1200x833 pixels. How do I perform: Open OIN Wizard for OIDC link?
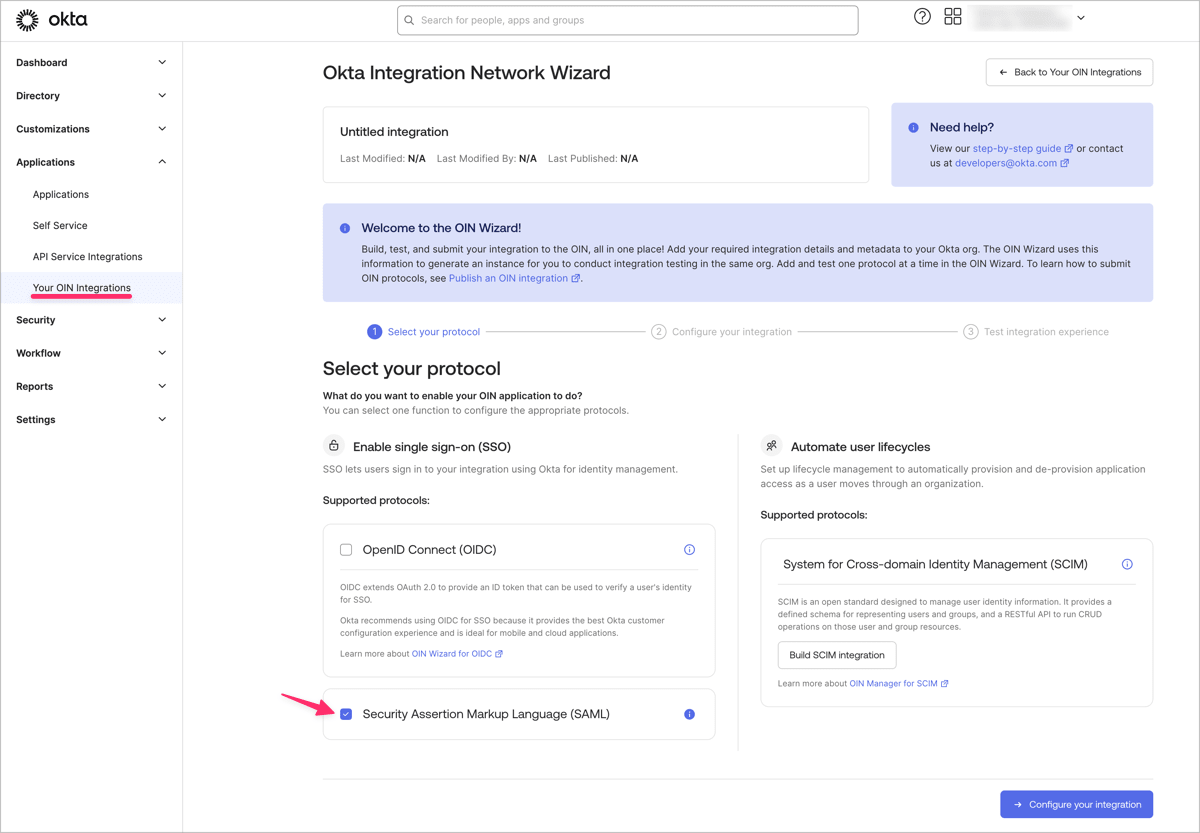pyautogui.click(x=457, y=654)
